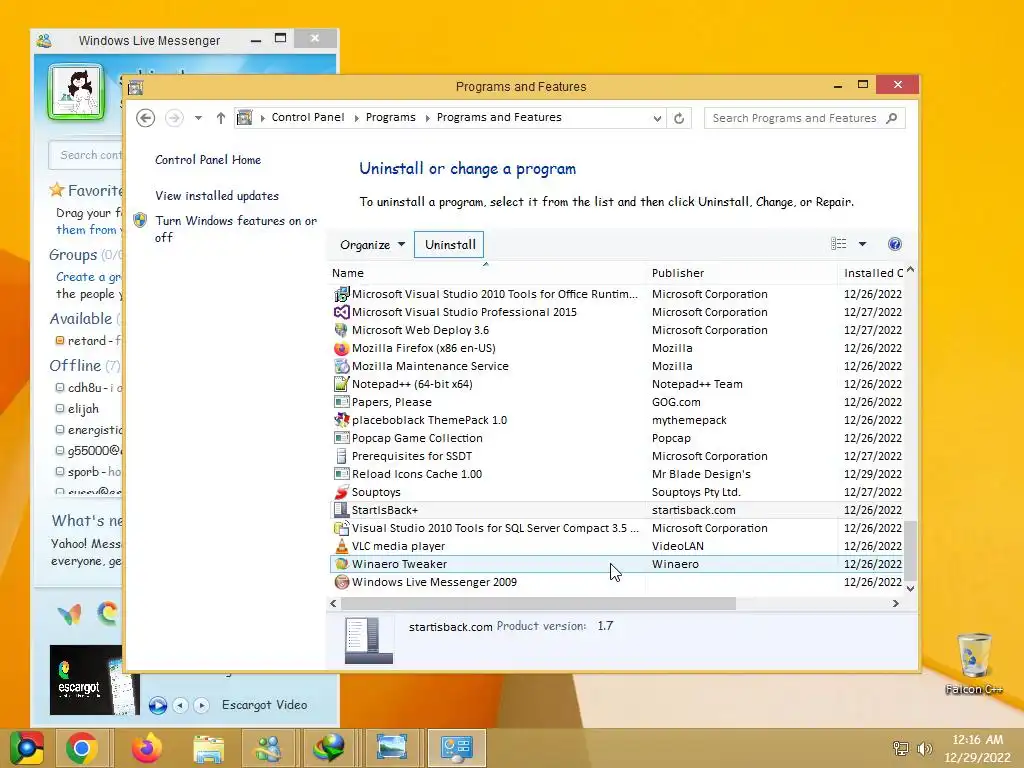
Task: Switch to Messenger taskbar icon
Action: (x=268, y=748)
